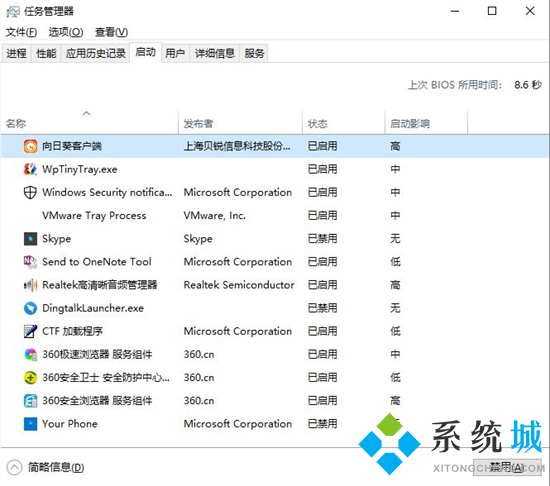
Task: Click the 低 impact of CTF 加载程序
Action: 395,331
